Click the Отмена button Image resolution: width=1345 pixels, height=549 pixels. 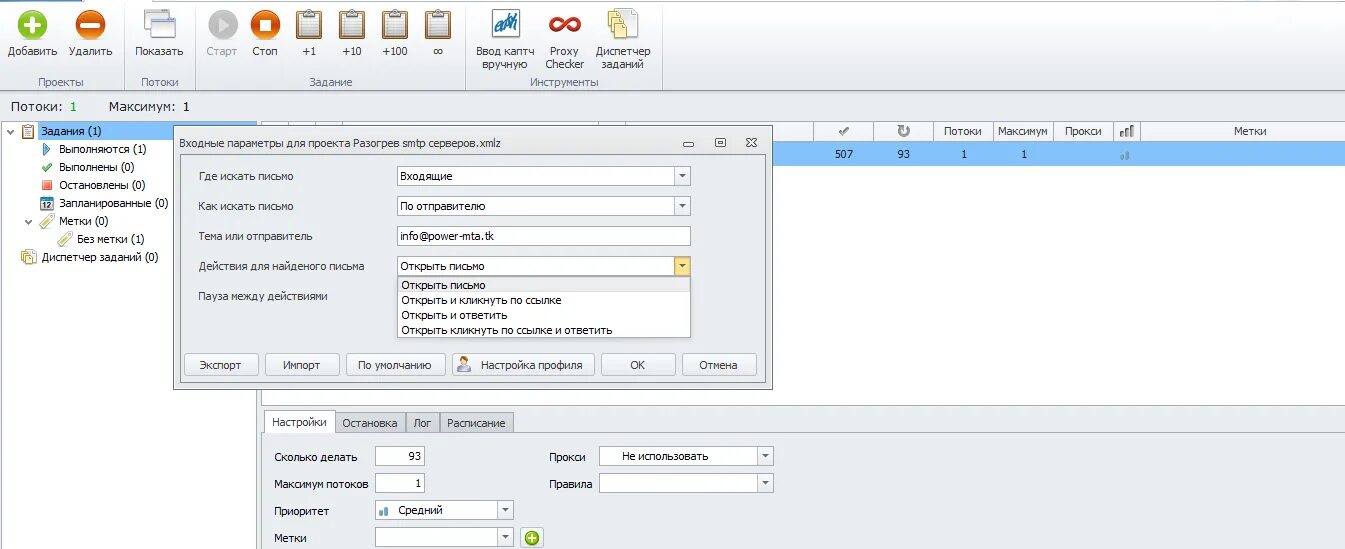point(719,365)
